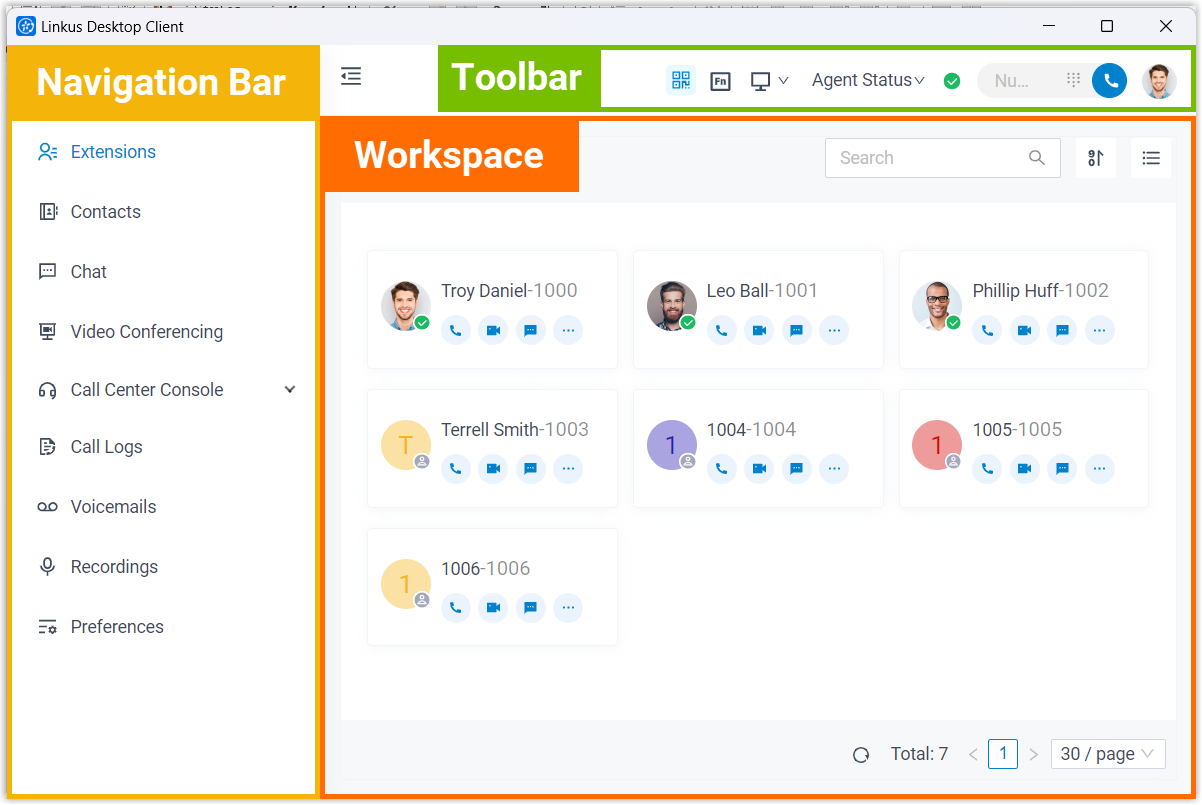Start a video call with Phillip Huff

pyautogui.click(x=1025, y=330)
